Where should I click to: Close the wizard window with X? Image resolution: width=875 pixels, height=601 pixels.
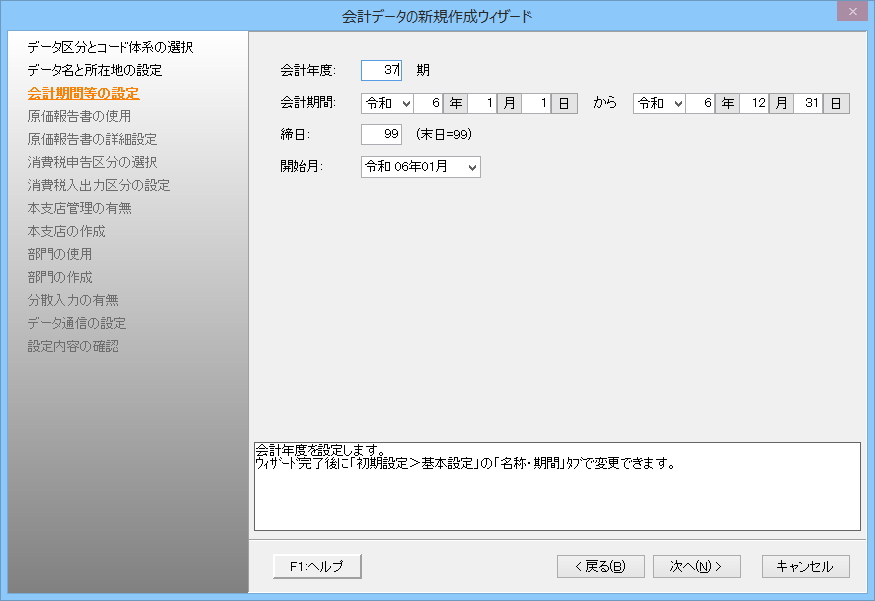click(852, 11)
